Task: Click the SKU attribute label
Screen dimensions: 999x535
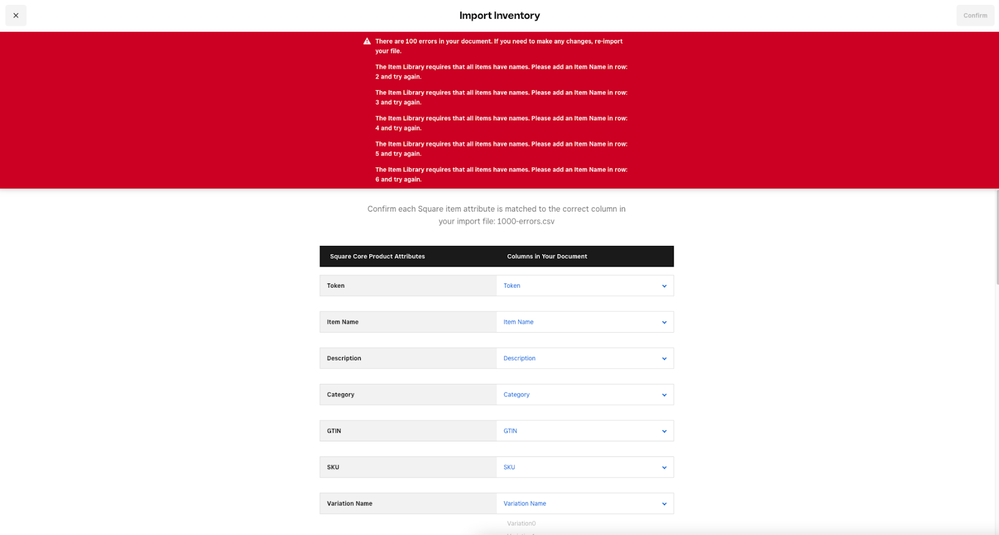Action: 334,467
